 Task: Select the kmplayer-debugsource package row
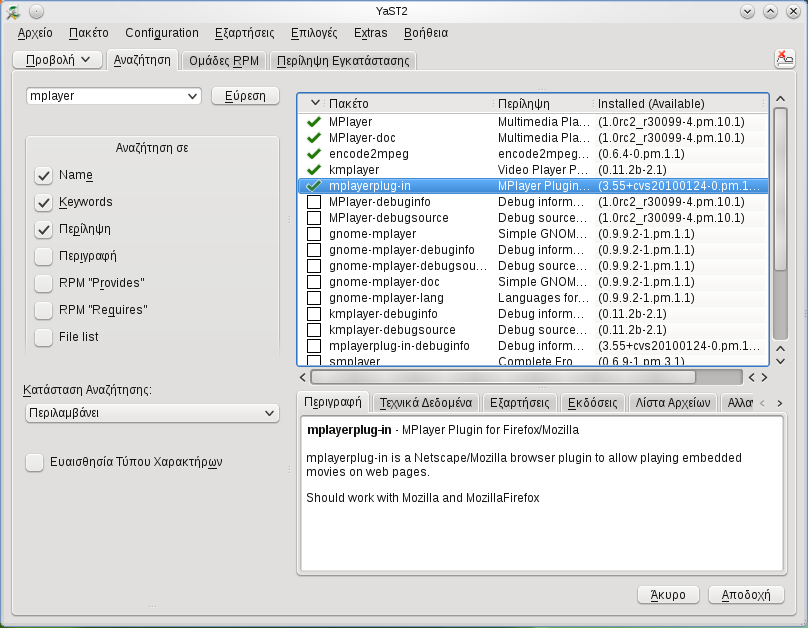[533, 330]
